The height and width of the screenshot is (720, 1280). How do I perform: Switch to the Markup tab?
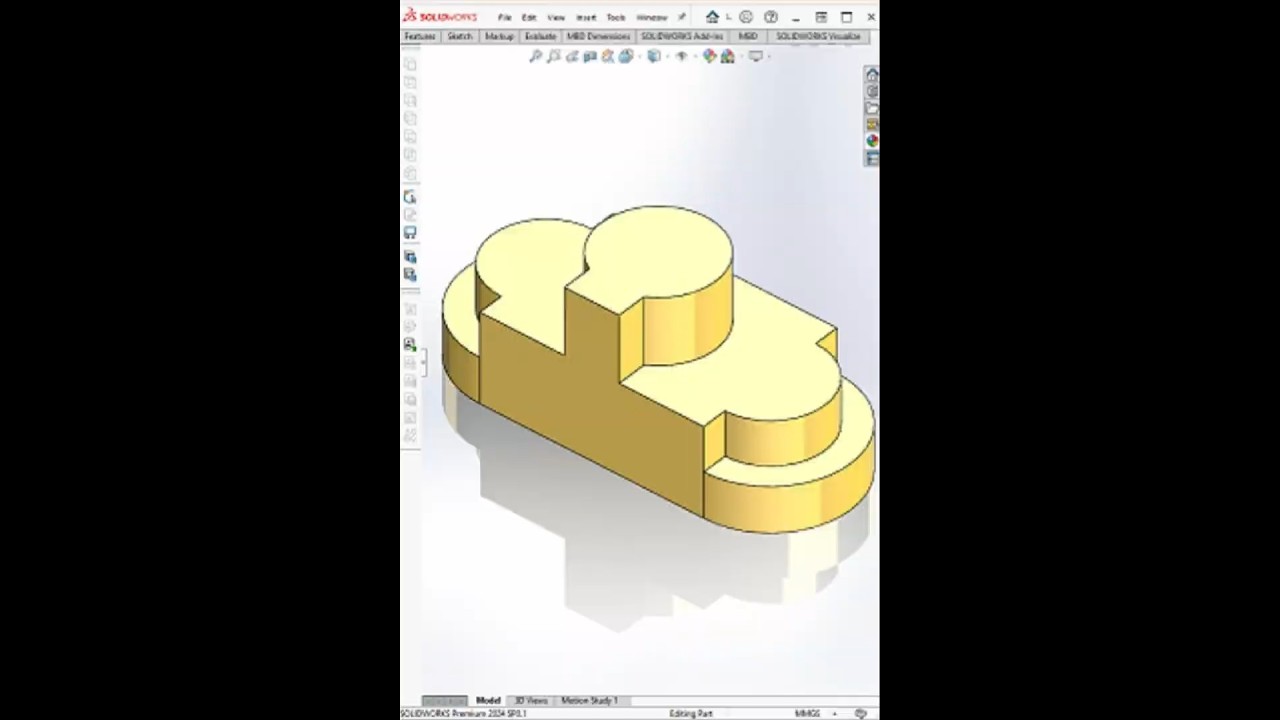[x=499, y=36]
